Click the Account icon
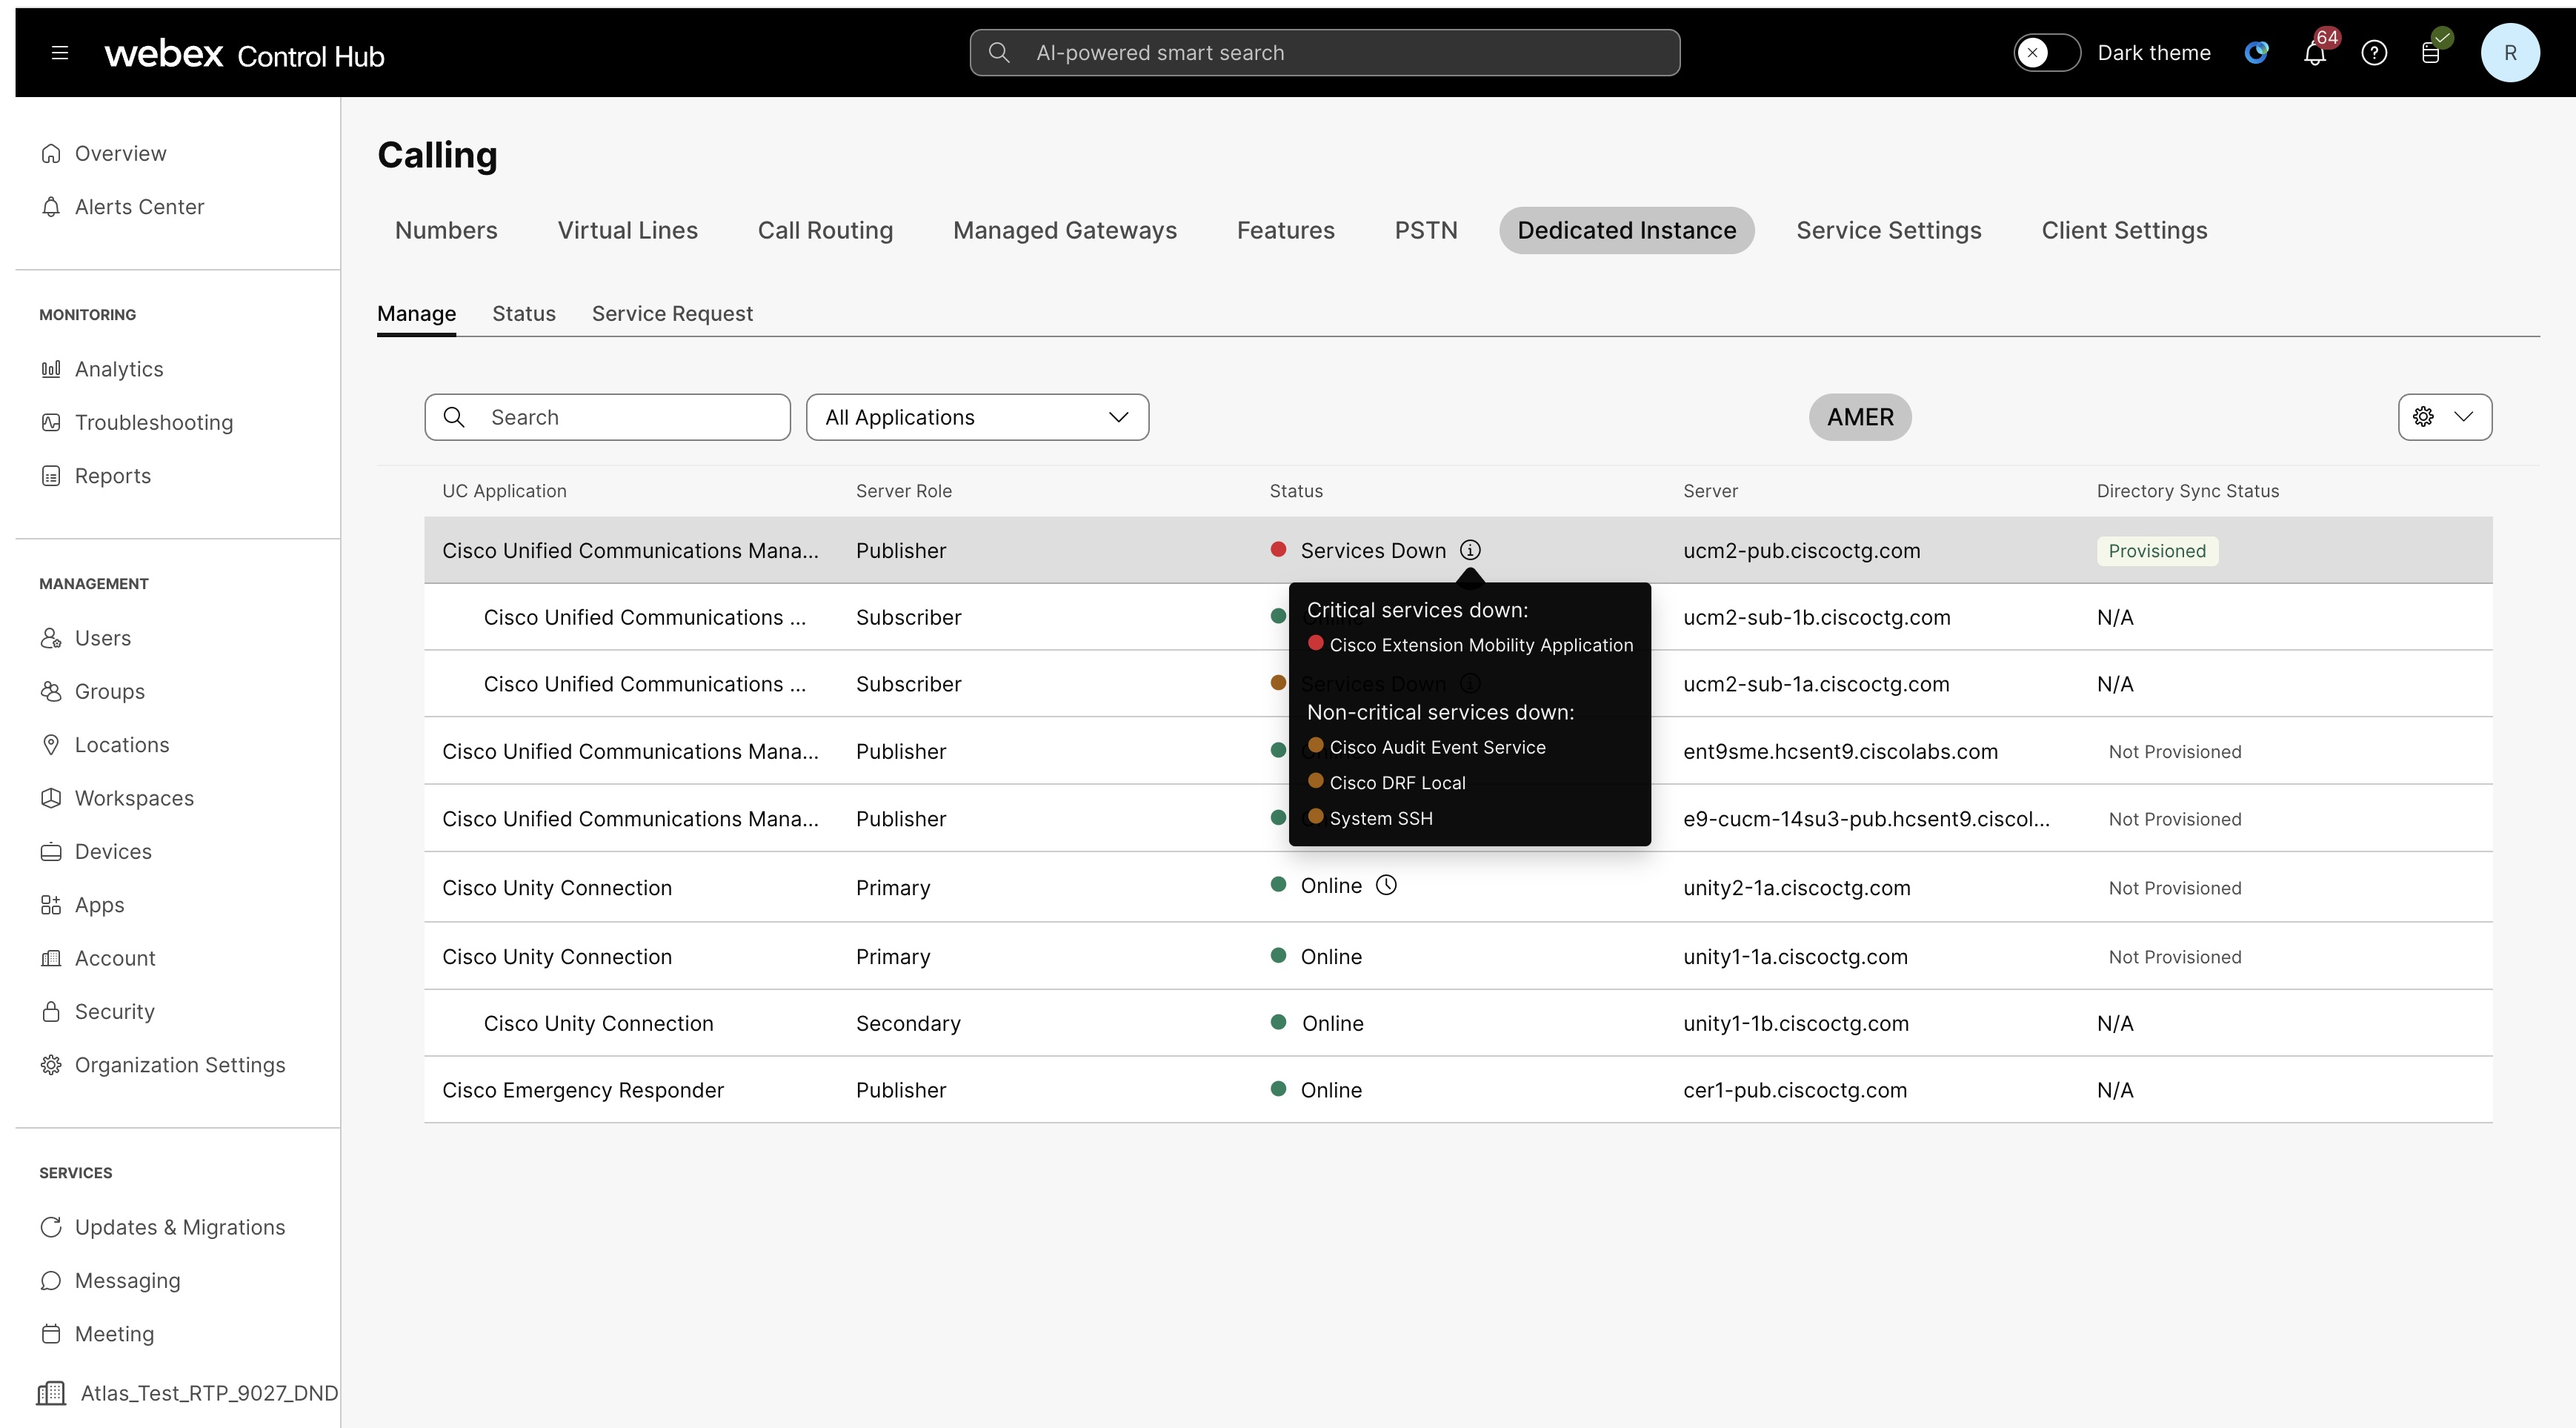Viewport: 2576px width, 1428px height. (51, 958)
